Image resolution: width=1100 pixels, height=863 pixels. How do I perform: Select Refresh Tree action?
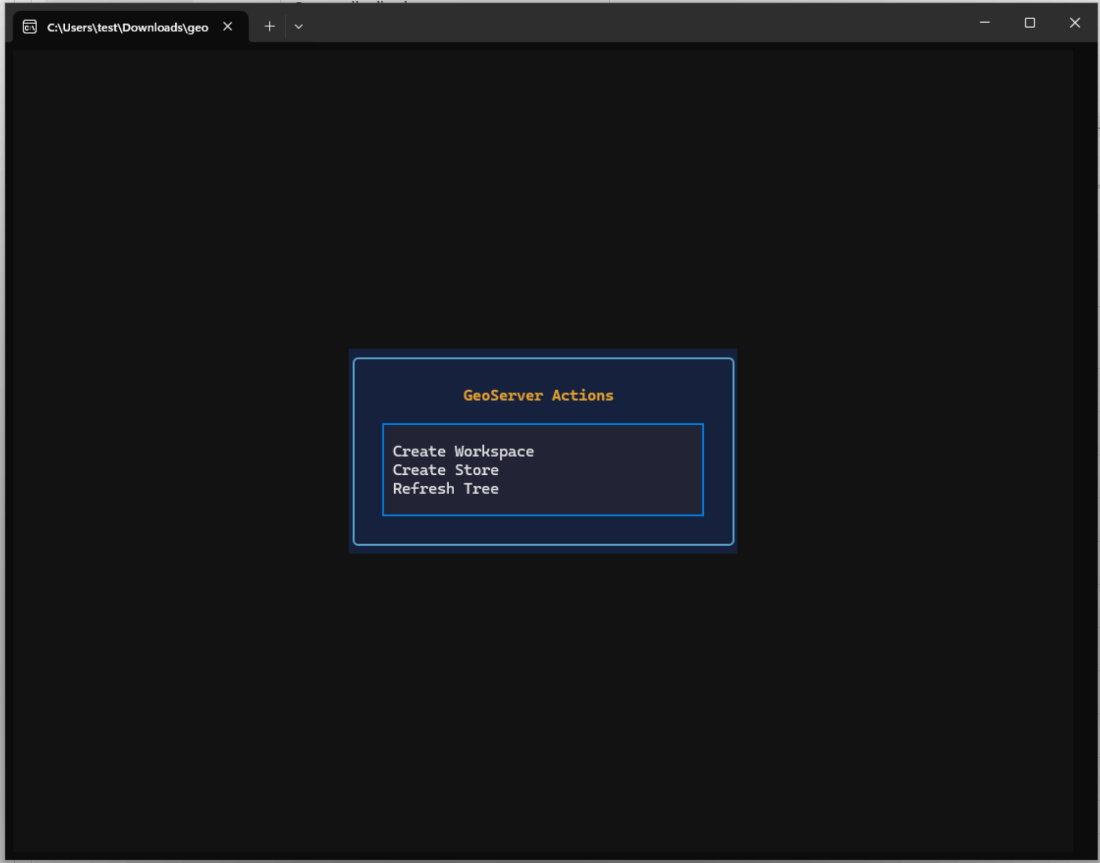(445, 488)
